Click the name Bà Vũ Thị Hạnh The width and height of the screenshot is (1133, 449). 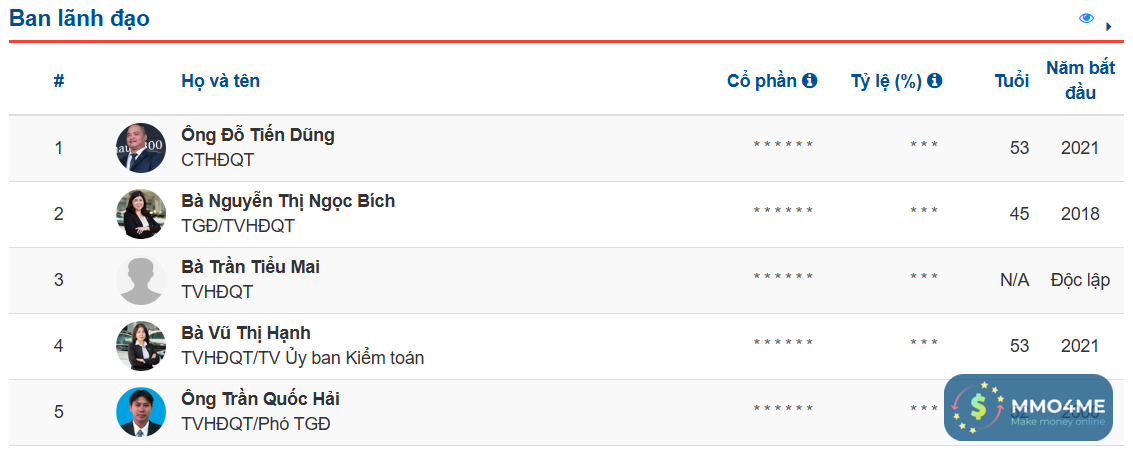(246, 333)
